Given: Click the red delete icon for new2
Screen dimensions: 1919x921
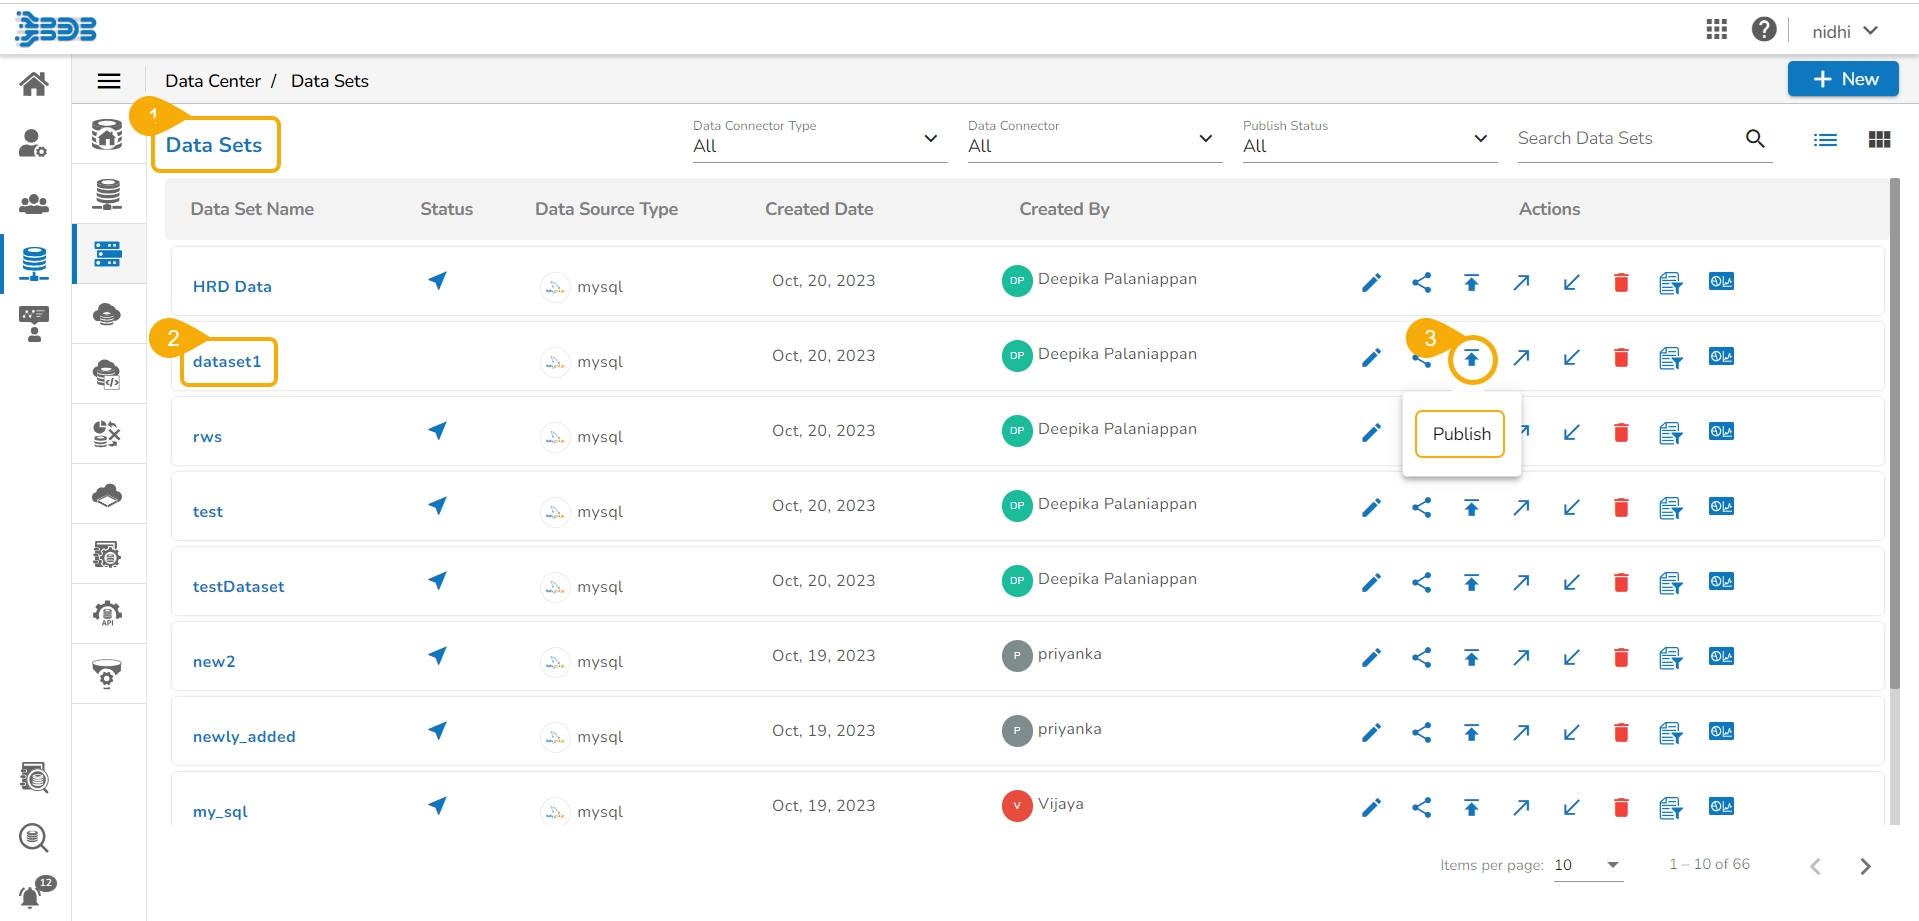Looking at the screenshot, I should point(1621,658).
